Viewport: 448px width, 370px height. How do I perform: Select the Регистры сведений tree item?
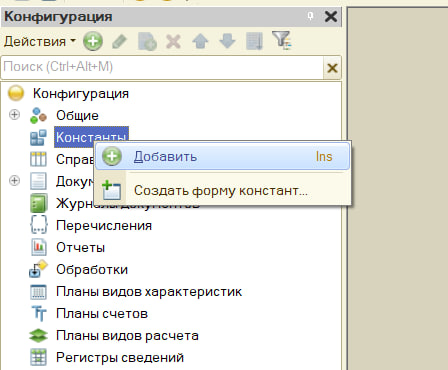(x=120, y=357)
